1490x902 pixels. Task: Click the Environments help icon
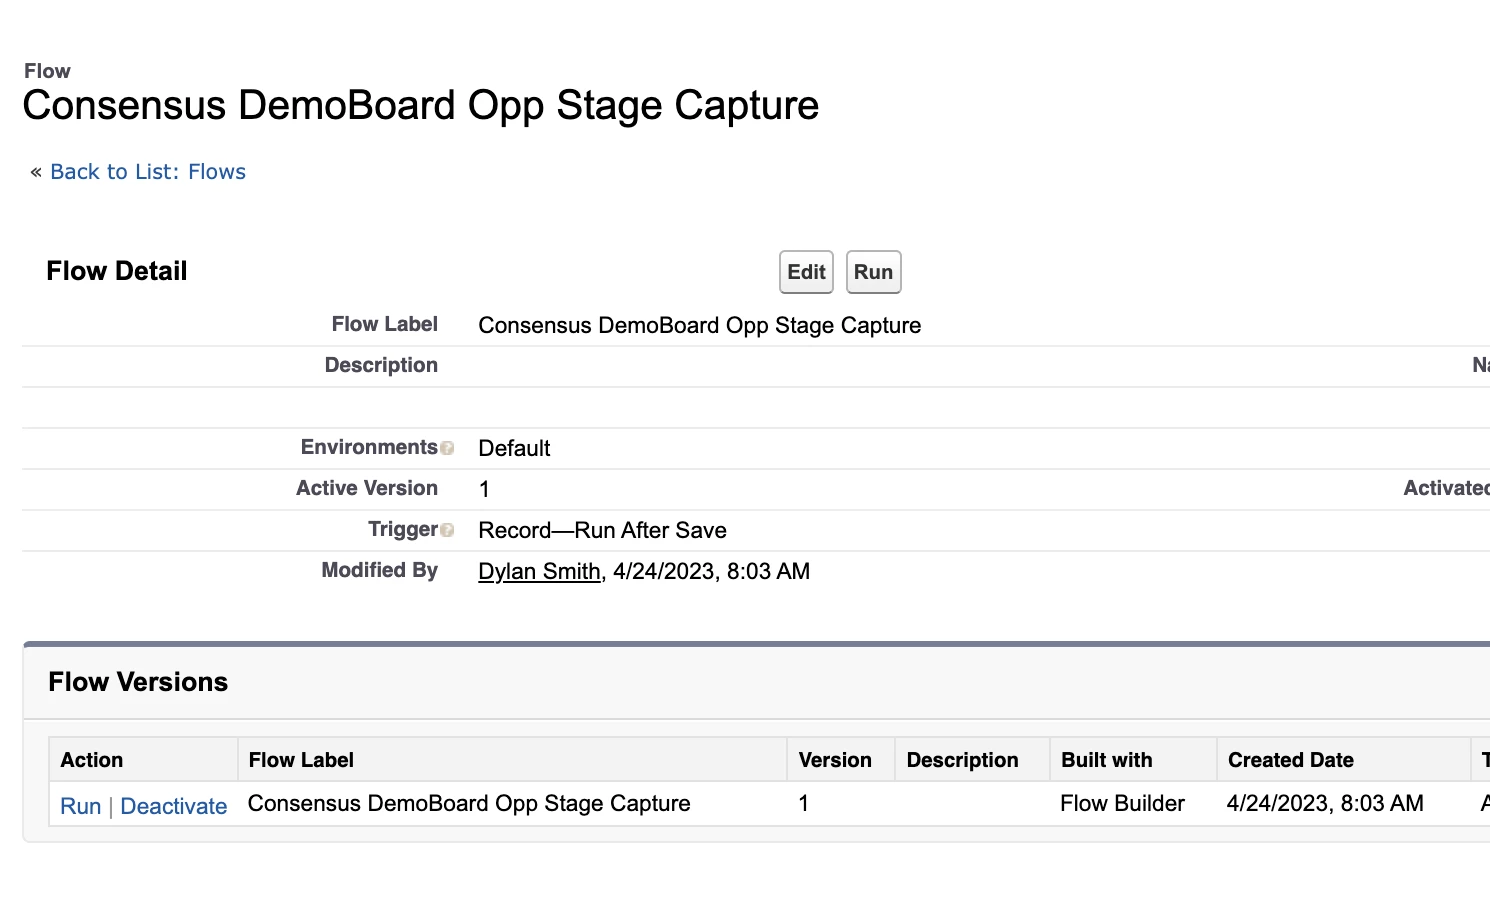click(447, 448)
